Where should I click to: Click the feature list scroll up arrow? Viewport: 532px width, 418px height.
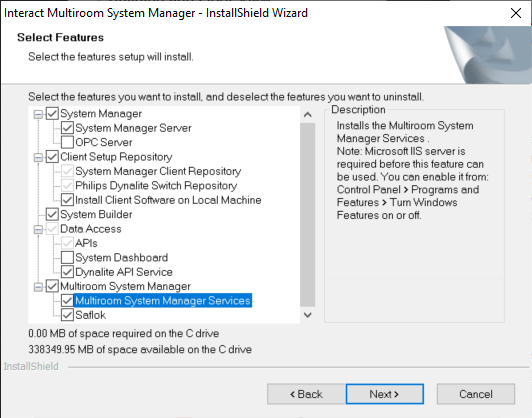coord(308,115)
